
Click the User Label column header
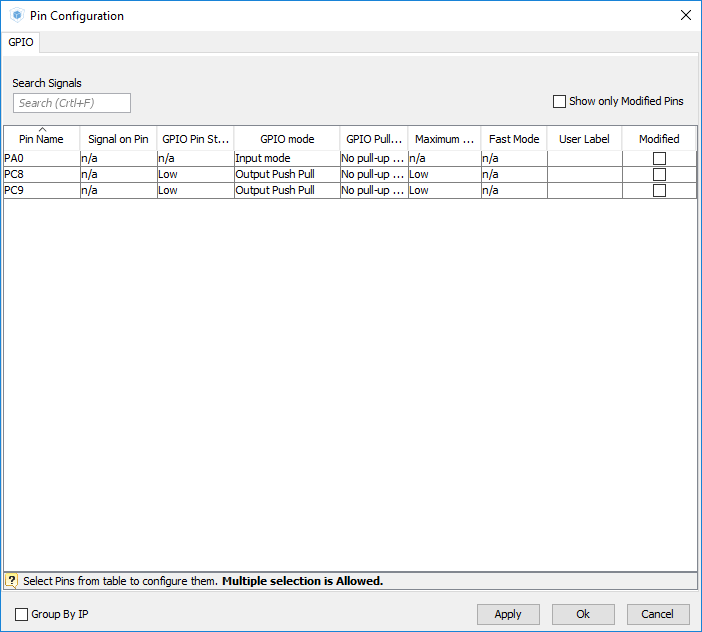coord(584,139)
